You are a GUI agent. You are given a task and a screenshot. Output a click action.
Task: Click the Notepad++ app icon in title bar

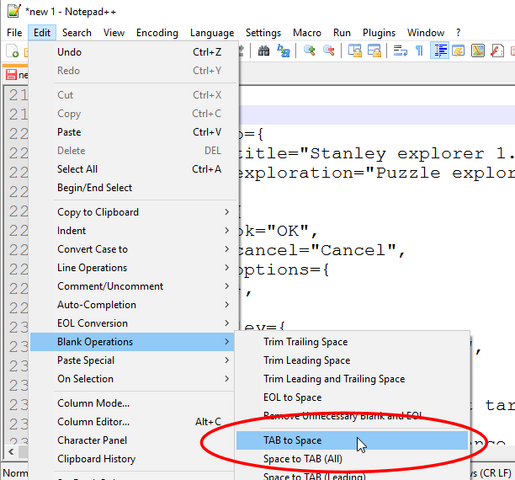[x=14, y=11]
